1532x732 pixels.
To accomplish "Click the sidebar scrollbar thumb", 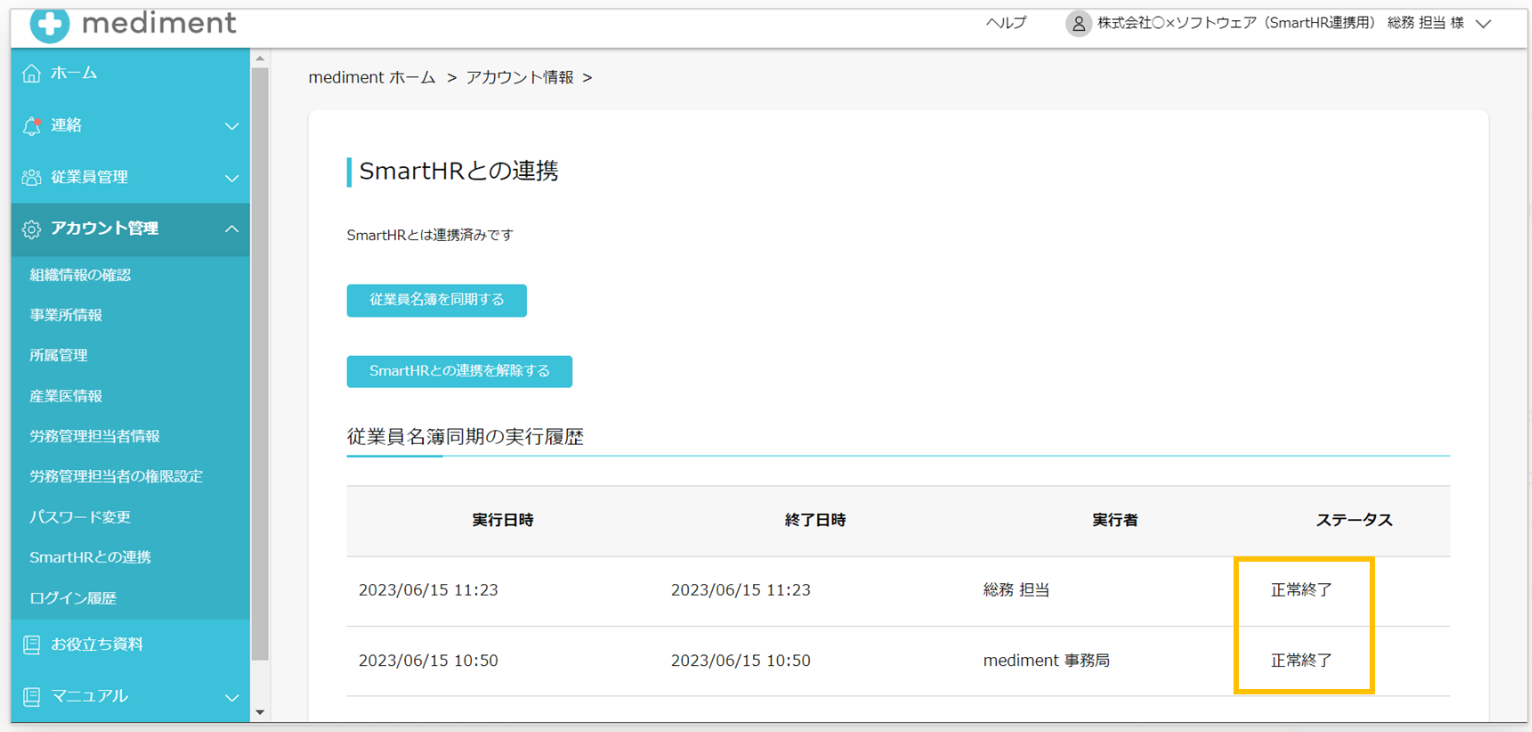I will point(260,364).
